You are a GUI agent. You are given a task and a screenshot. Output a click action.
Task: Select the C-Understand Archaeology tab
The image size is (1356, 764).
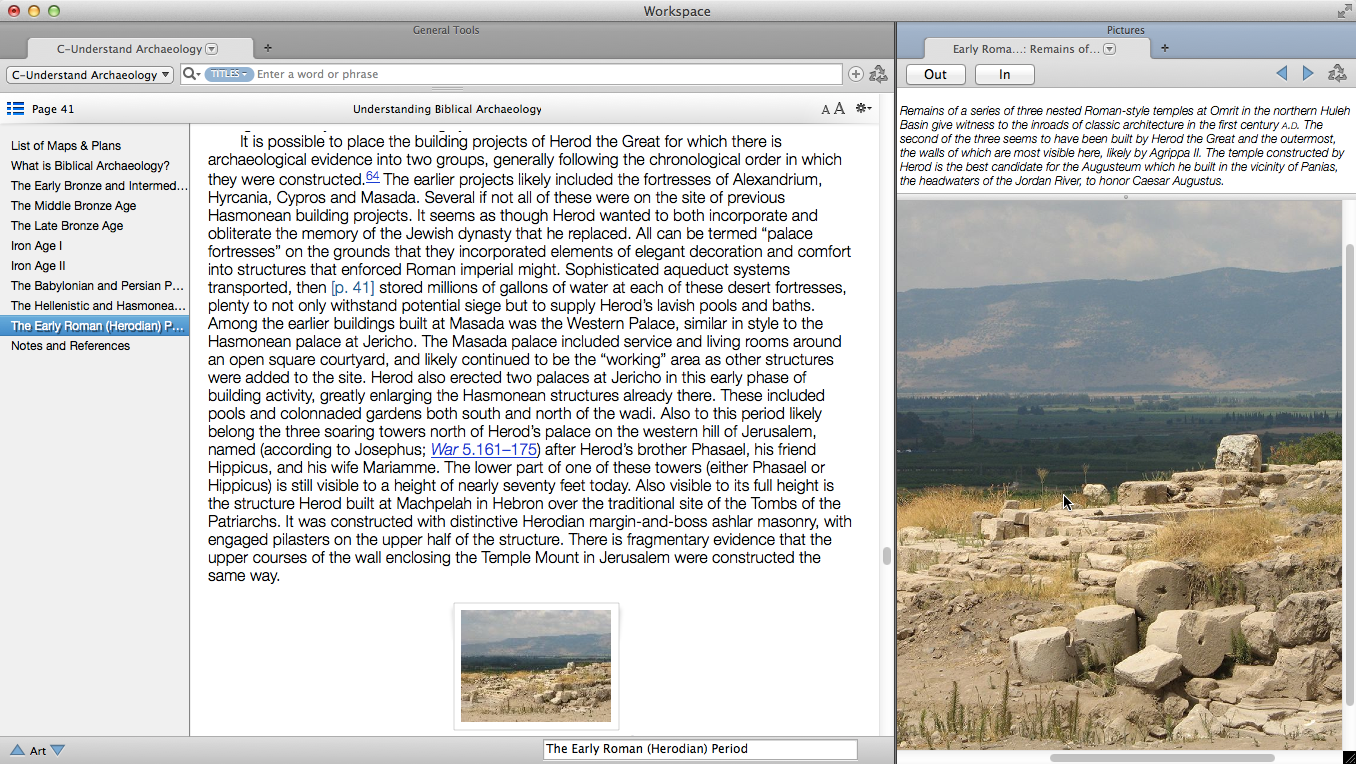pos(129,49)
